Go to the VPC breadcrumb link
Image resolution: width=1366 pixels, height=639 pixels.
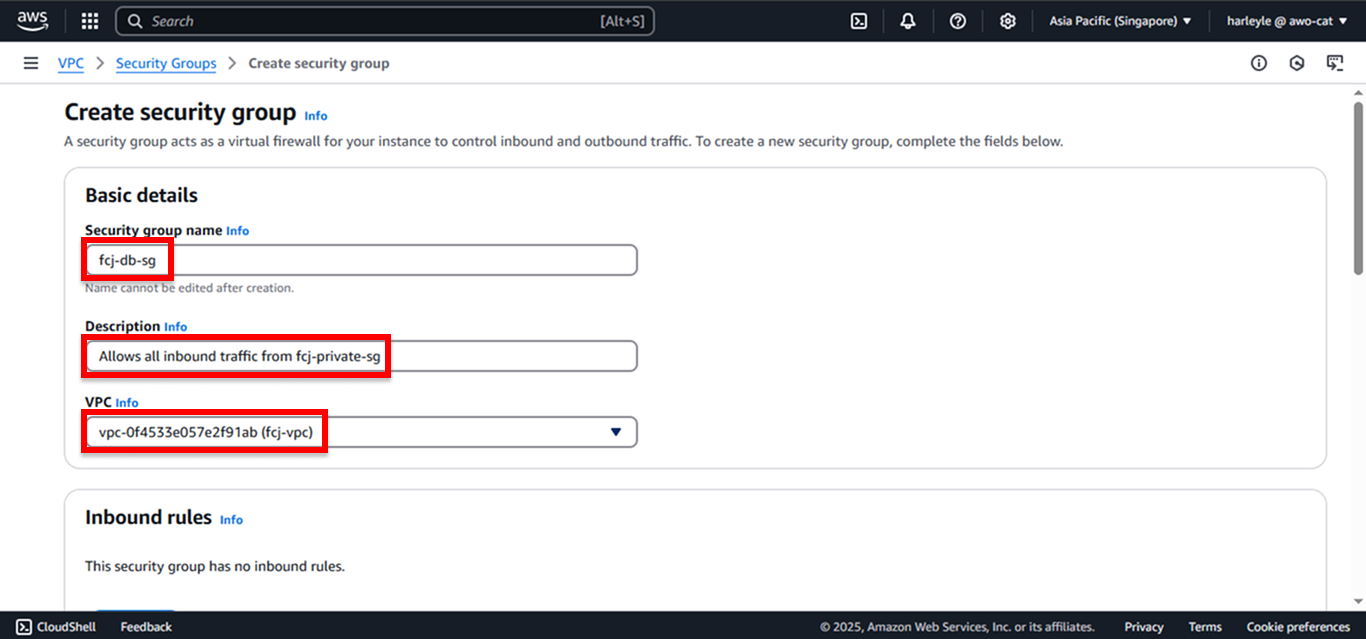[71, 63]
